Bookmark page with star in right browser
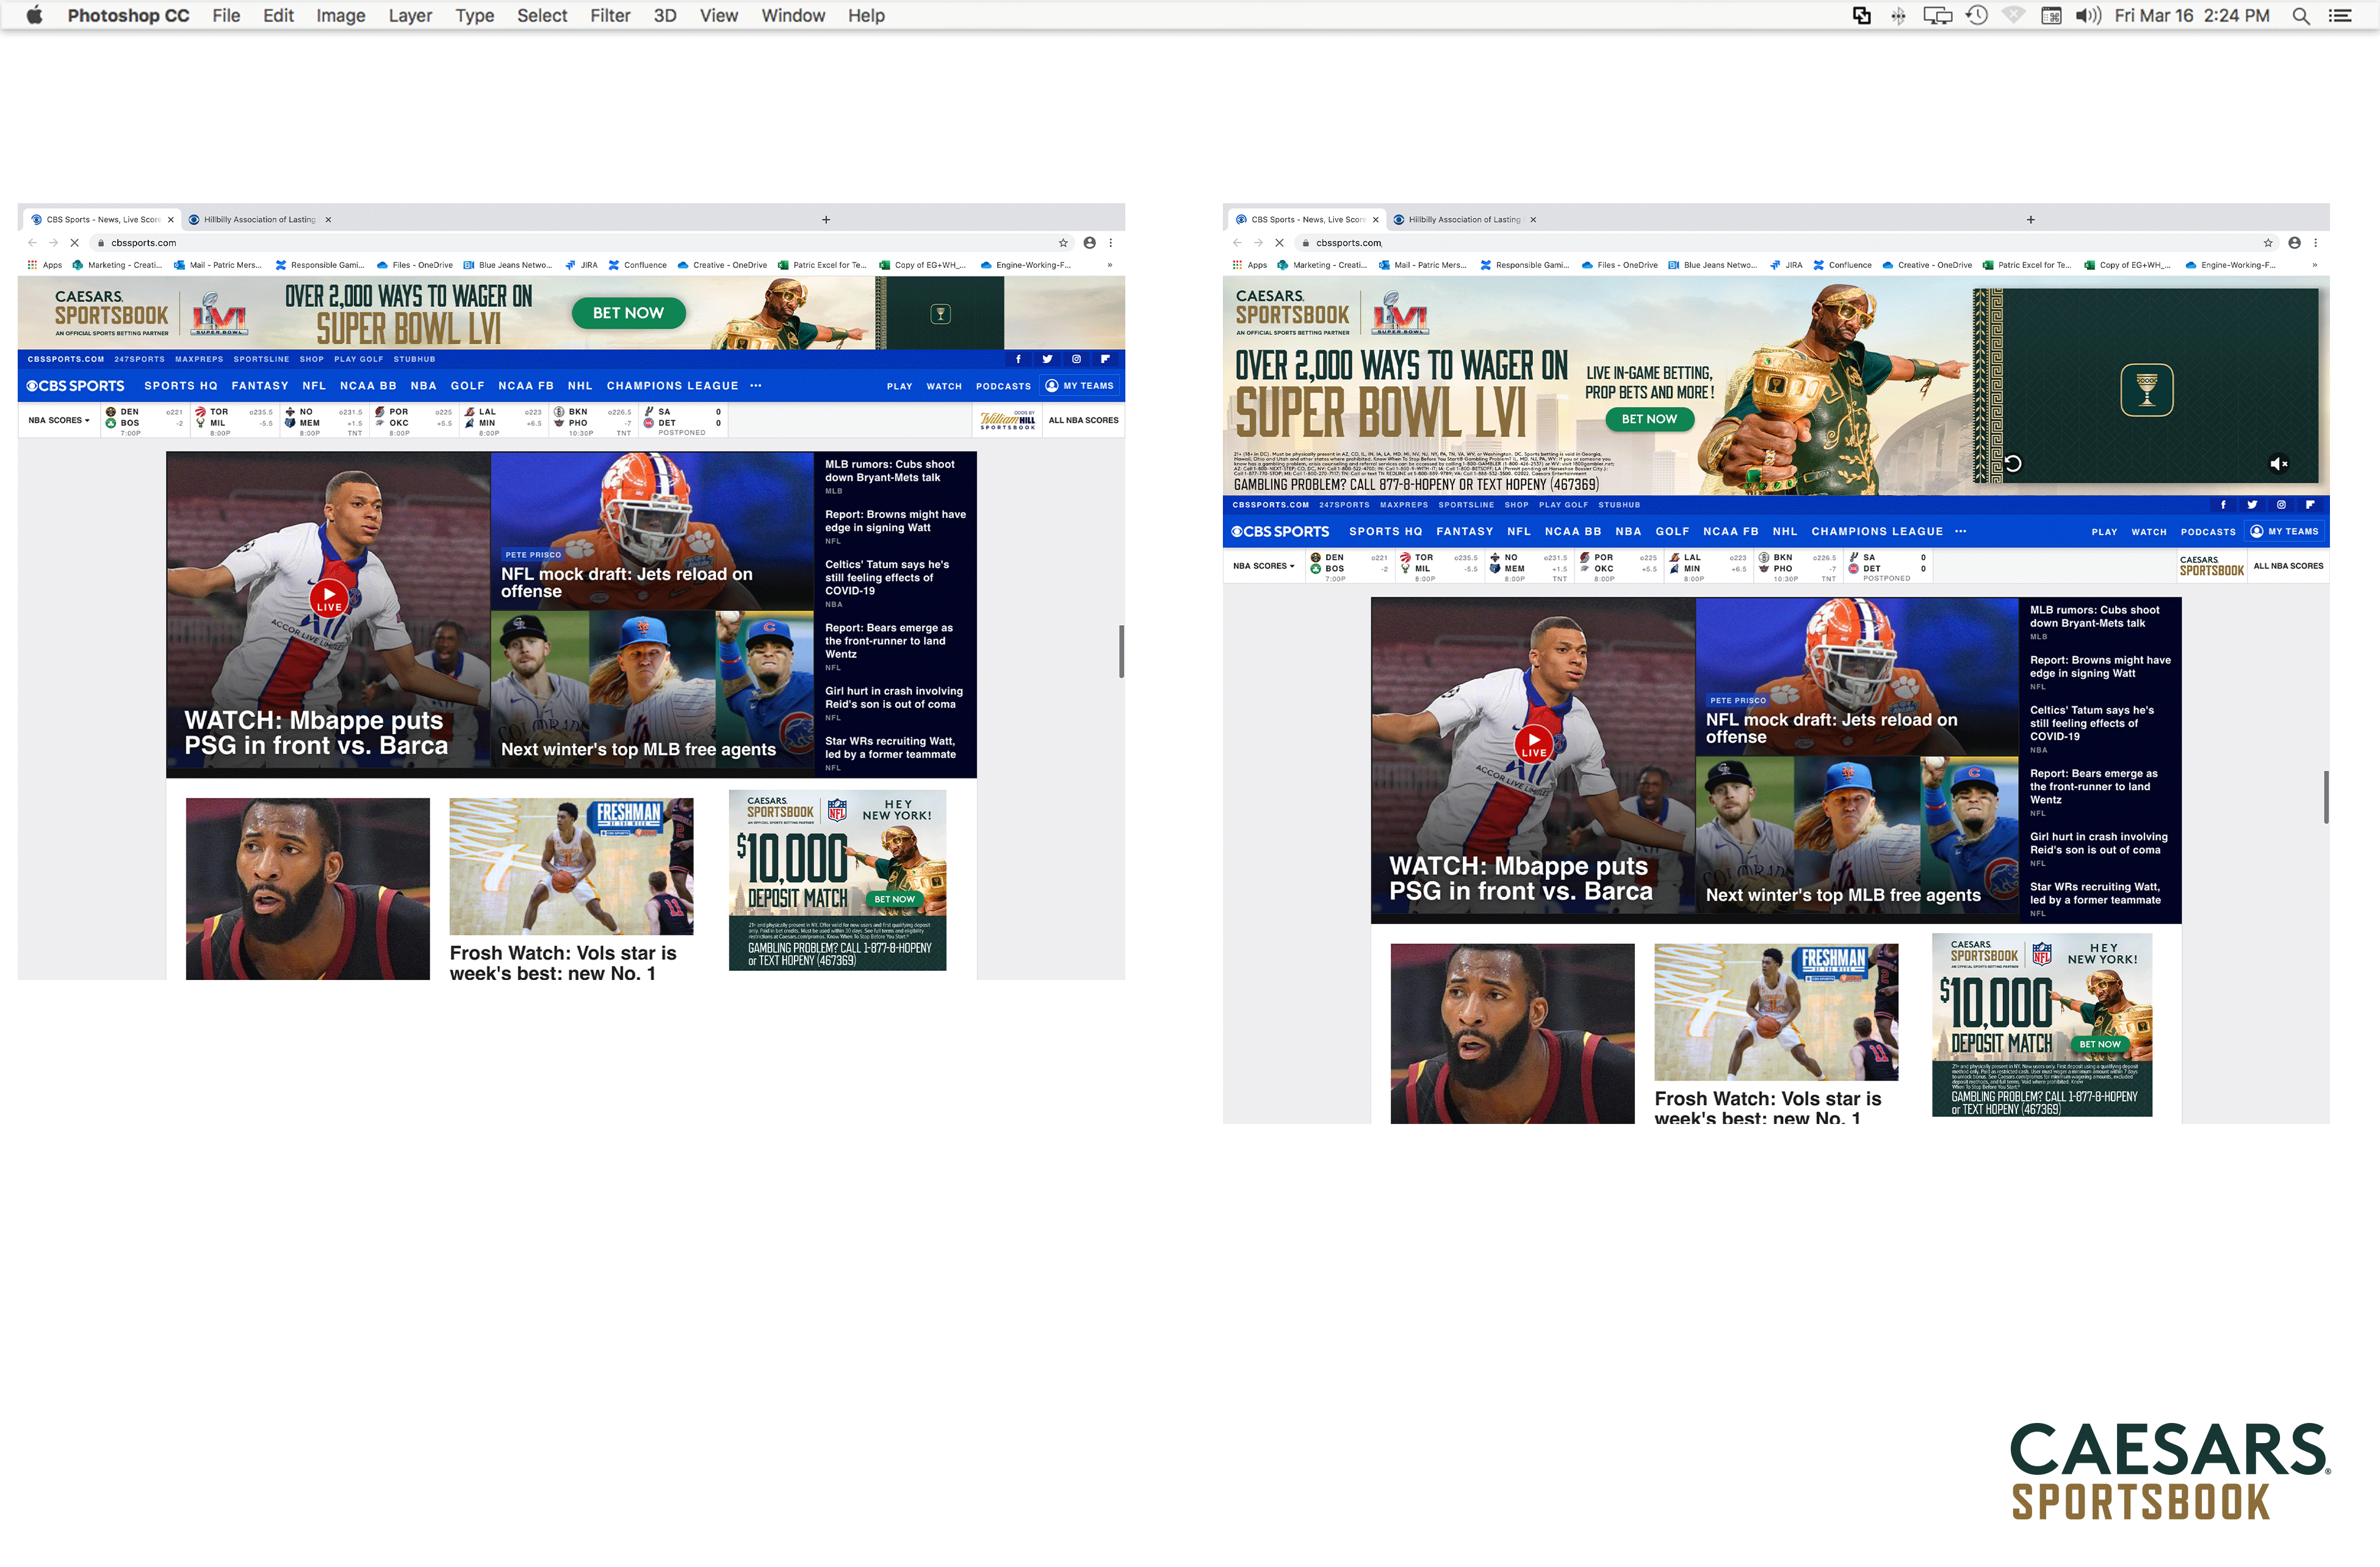This screenshot has height=1567, width=2380. tap(2268, 242)
